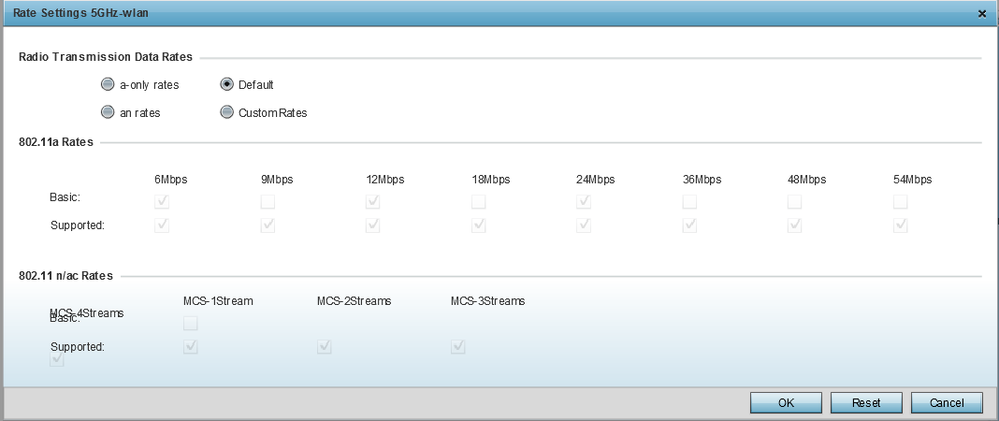The height and width of the screenshot is (421, 999).
Task: Toggle Supported 6Mbps checkbox
Action: (162, 225)
